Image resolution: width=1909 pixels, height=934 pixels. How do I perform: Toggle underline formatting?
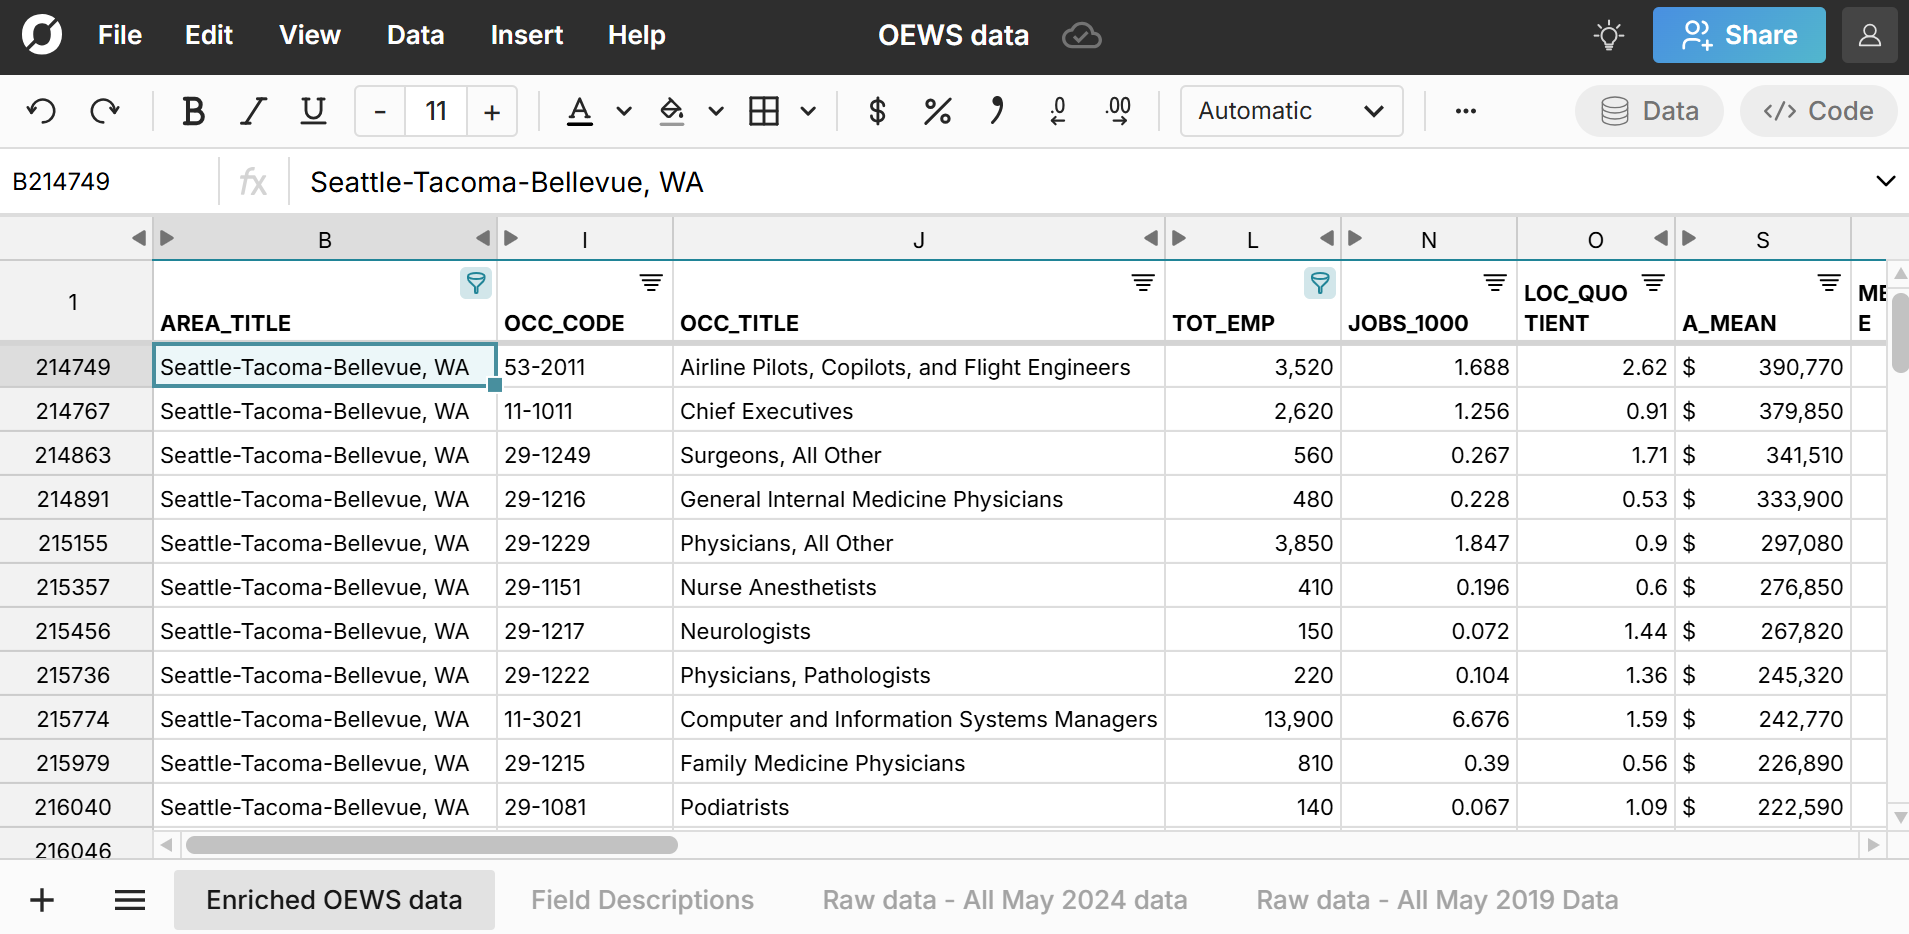tap(312, 111)
